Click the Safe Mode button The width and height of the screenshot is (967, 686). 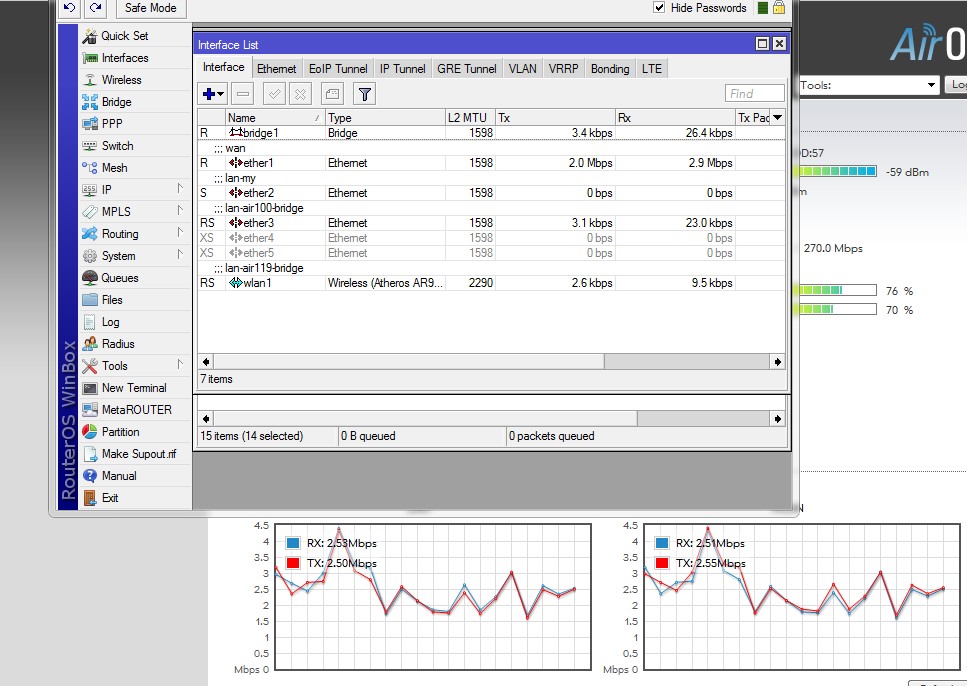[150, 8]
